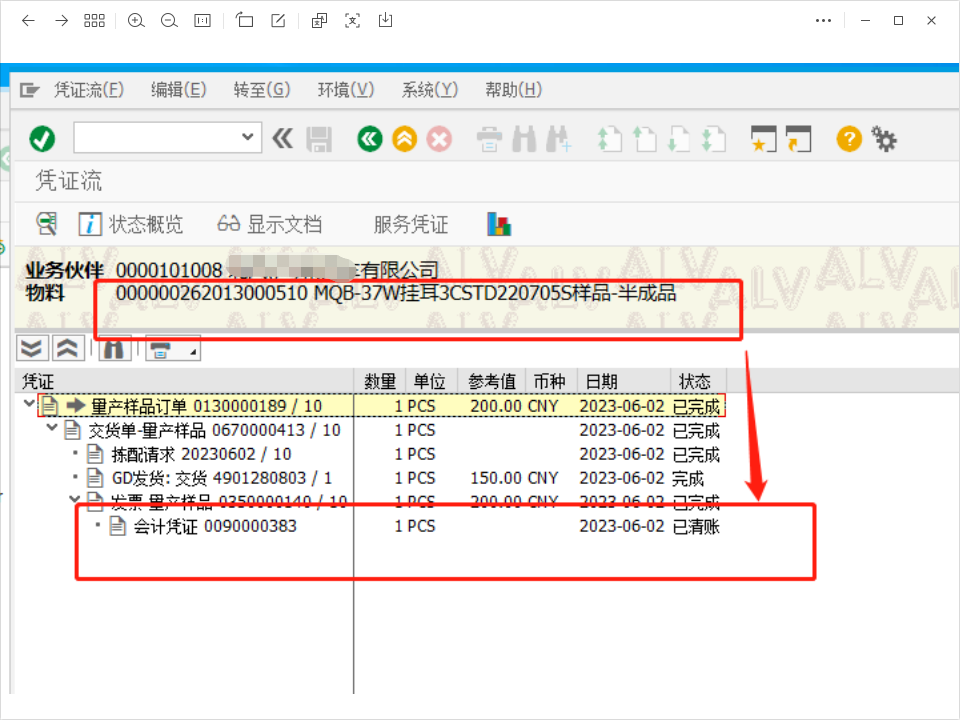Open the customize layout gear icon

pos(884,139)
